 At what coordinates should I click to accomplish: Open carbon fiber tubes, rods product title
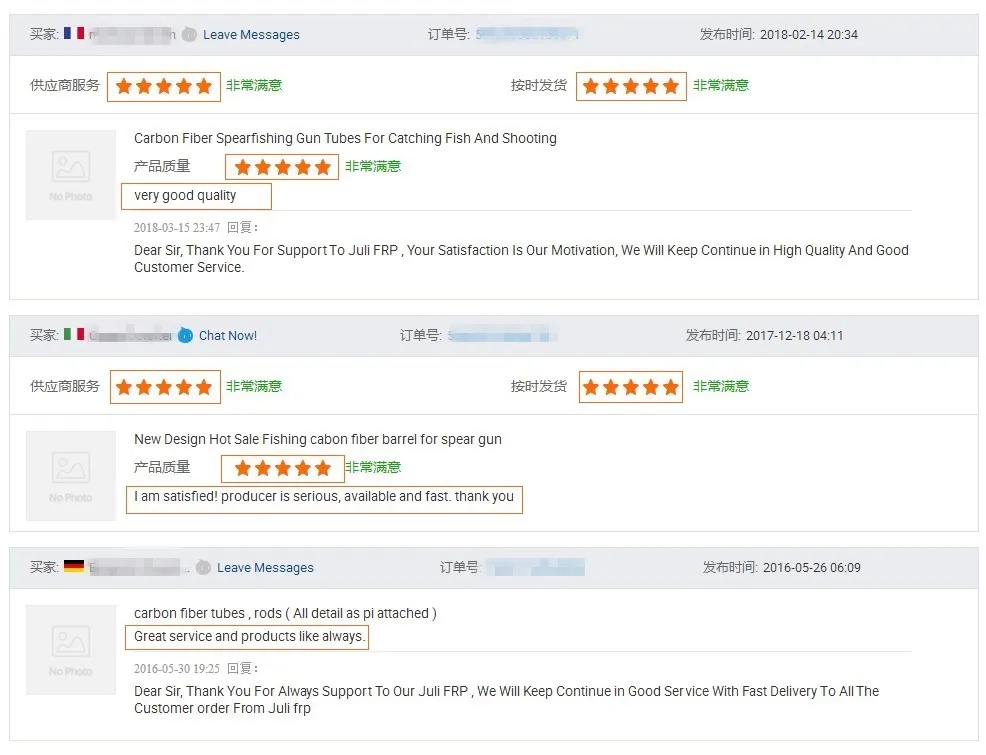click(285, 614)
